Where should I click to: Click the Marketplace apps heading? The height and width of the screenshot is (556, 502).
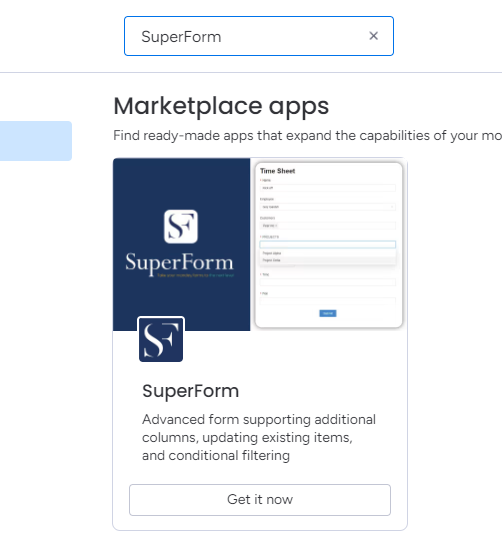[221, 106]
